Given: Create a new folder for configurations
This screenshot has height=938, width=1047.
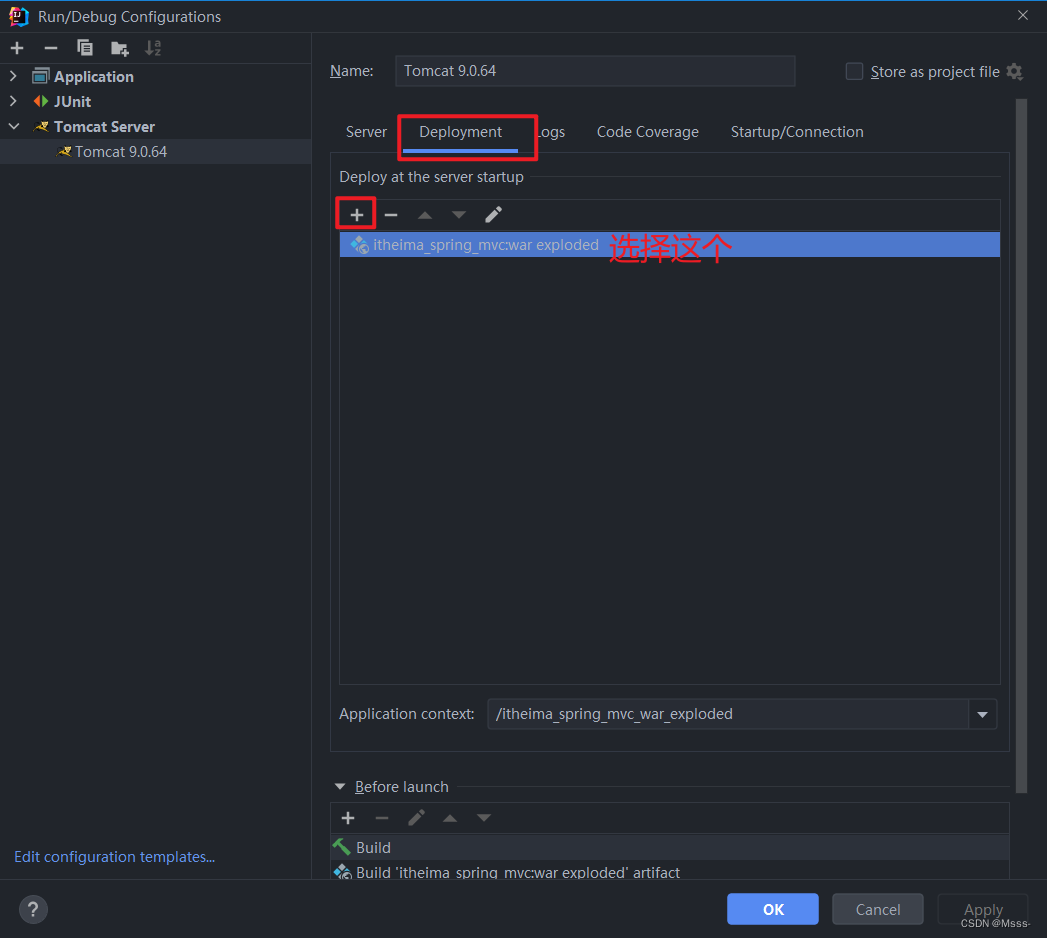Looking at the screenshot, I should (119, 47).
